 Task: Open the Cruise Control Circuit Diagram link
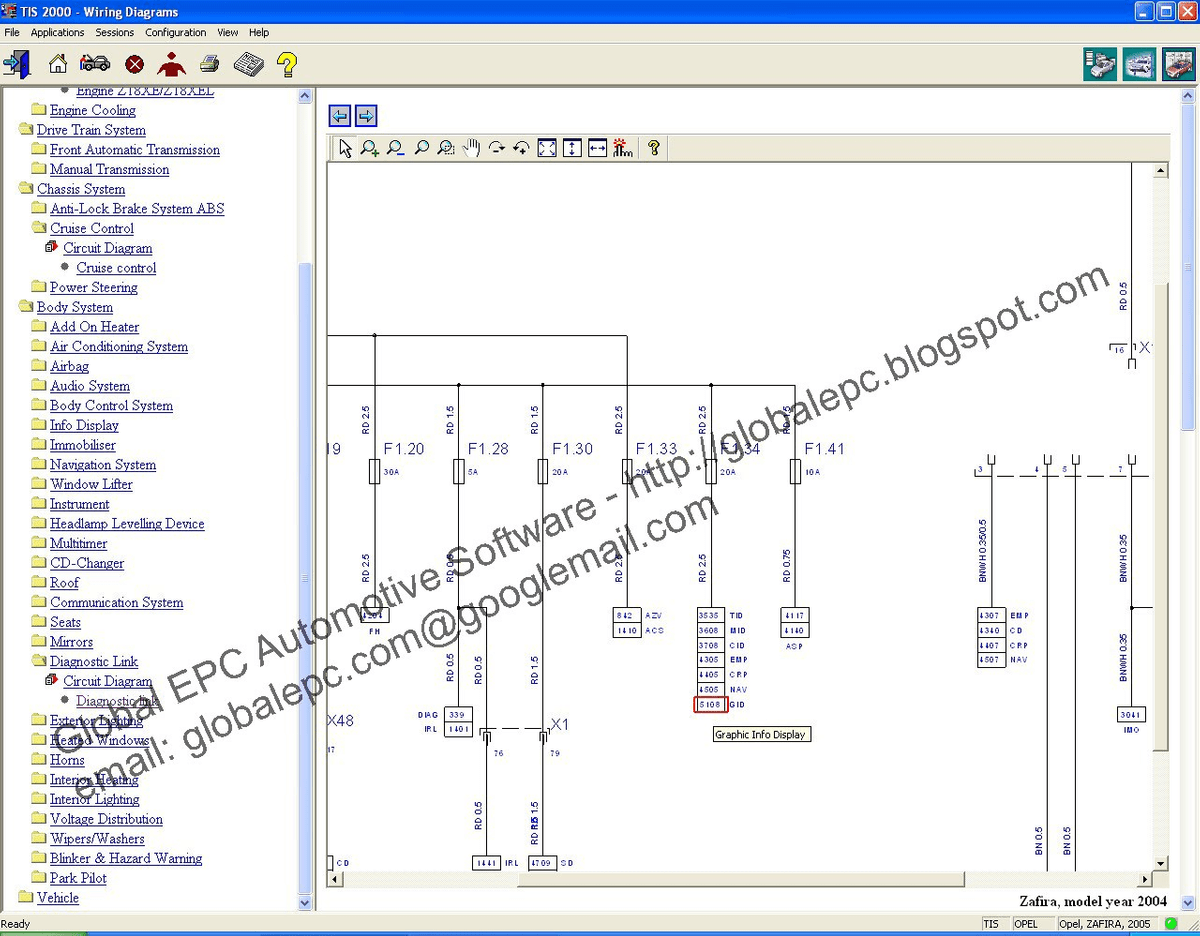(107, 248)
